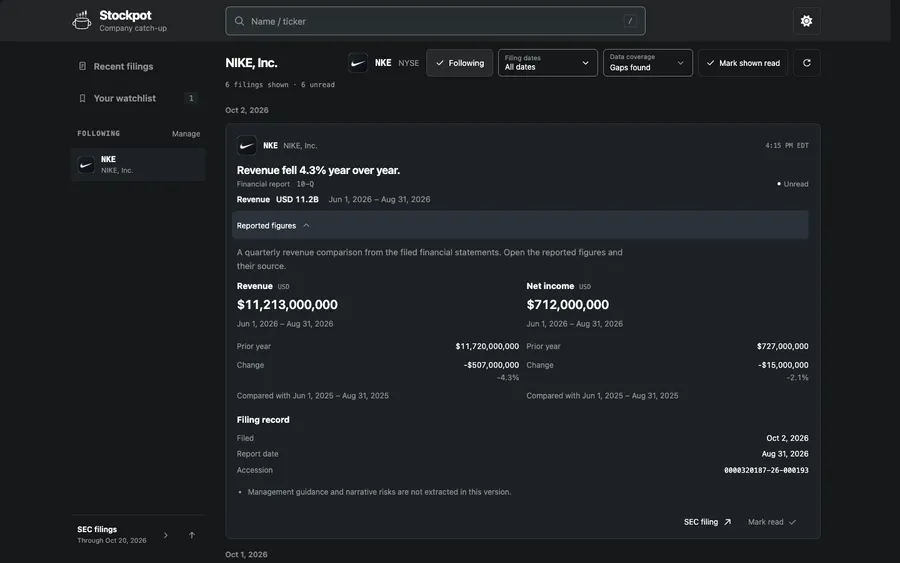Click prior year net income $727,000,000
900x563 pixels.
click(x=782, y=346)
